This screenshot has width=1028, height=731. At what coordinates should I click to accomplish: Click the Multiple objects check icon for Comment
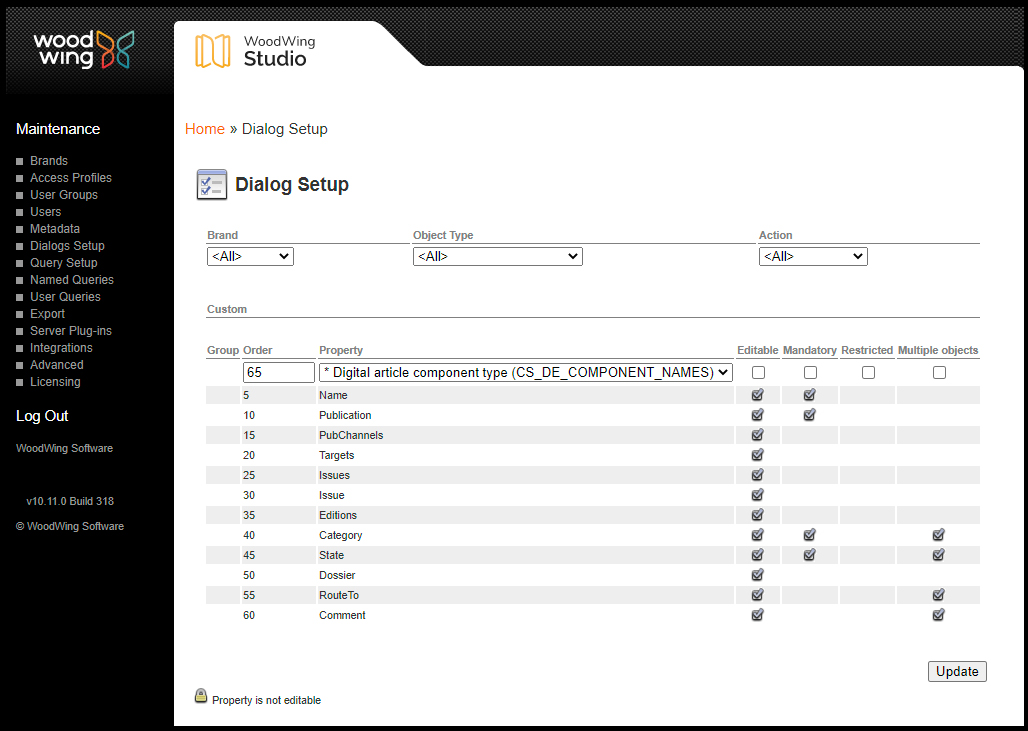939,614
